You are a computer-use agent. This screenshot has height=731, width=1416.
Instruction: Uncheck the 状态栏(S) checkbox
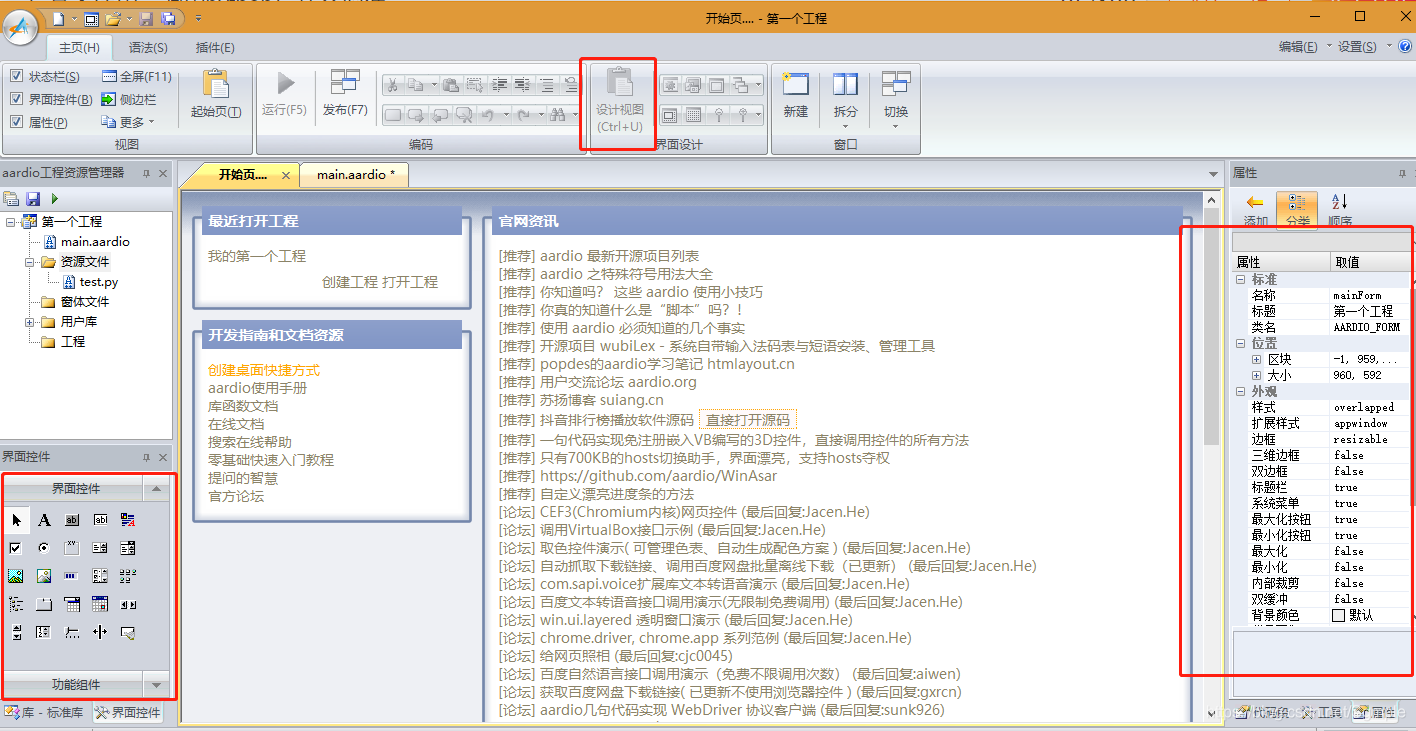point(16,77)
